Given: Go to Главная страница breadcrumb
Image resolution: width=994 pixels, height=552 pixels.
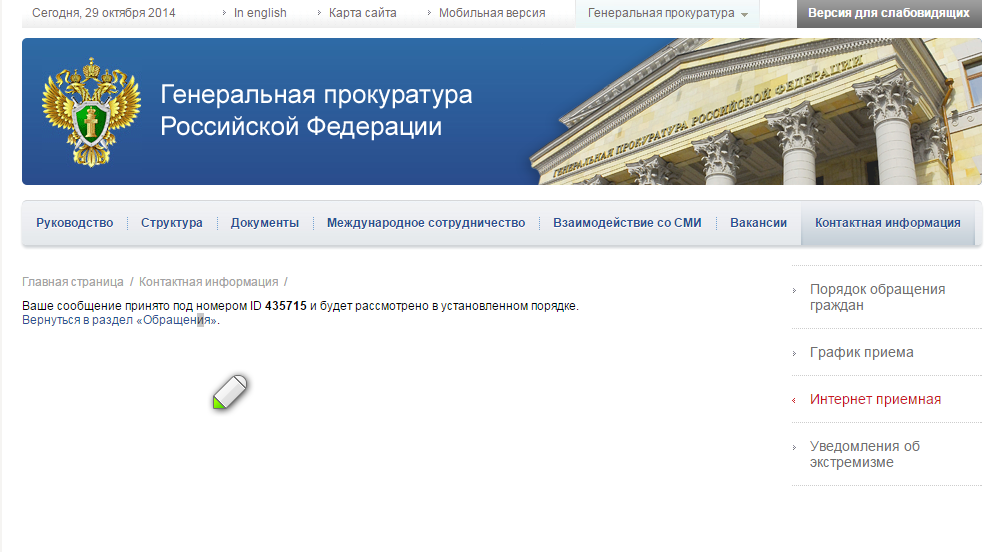Looking at the screenshot, I should pyautogui.click(x=73, y=282).
